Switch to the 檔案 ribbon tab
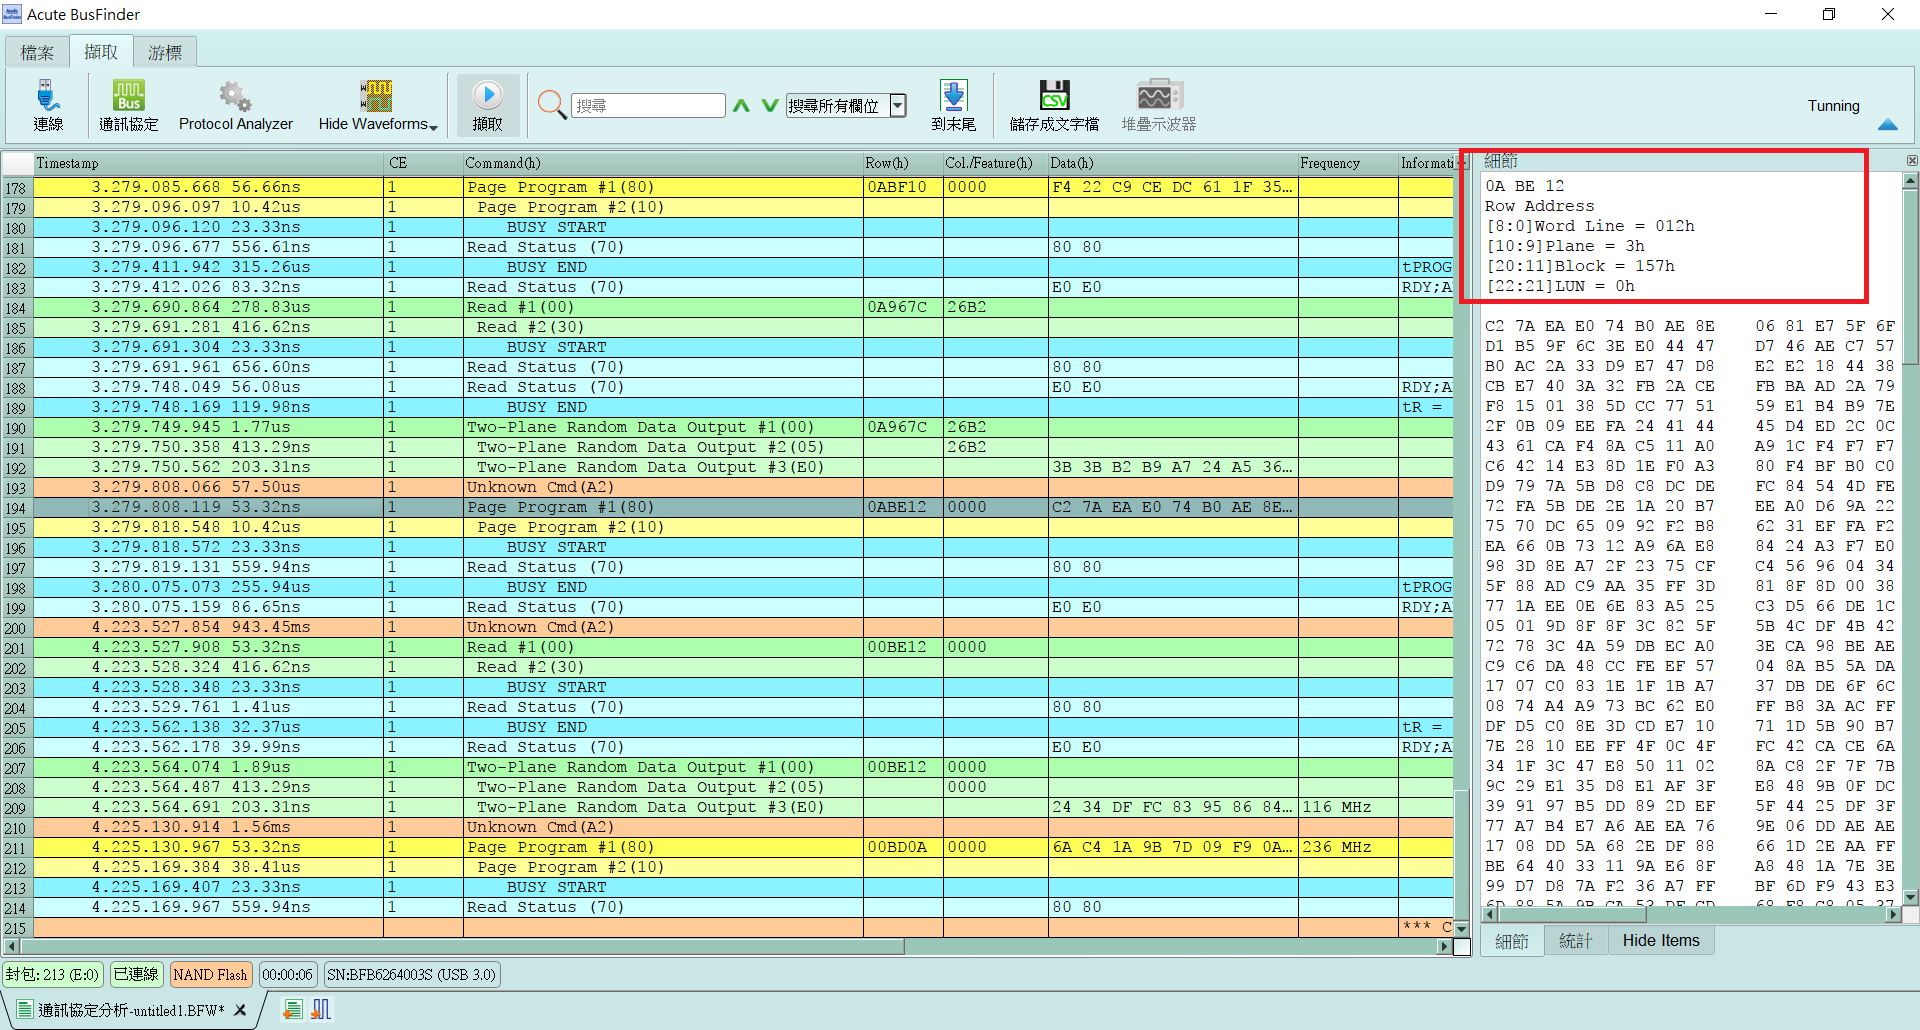The height and width of the screenshot is (1030, 1920). pos(37,52)
